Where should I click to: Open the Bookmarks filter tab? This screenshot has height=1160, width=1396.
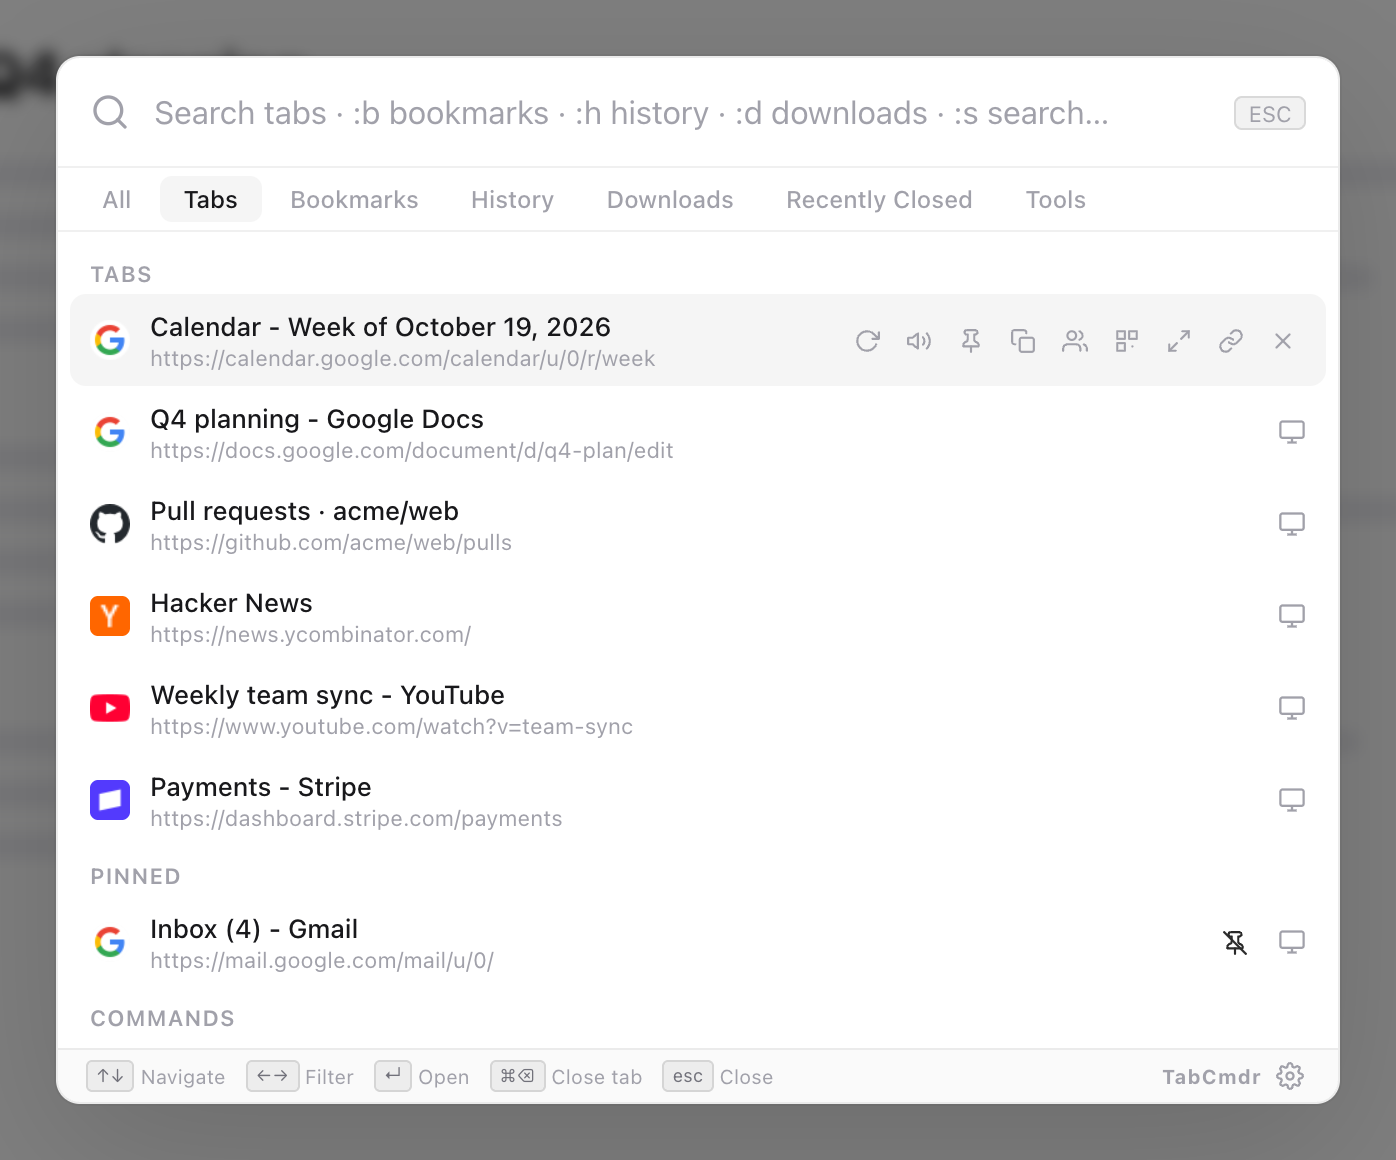point(354,199)
